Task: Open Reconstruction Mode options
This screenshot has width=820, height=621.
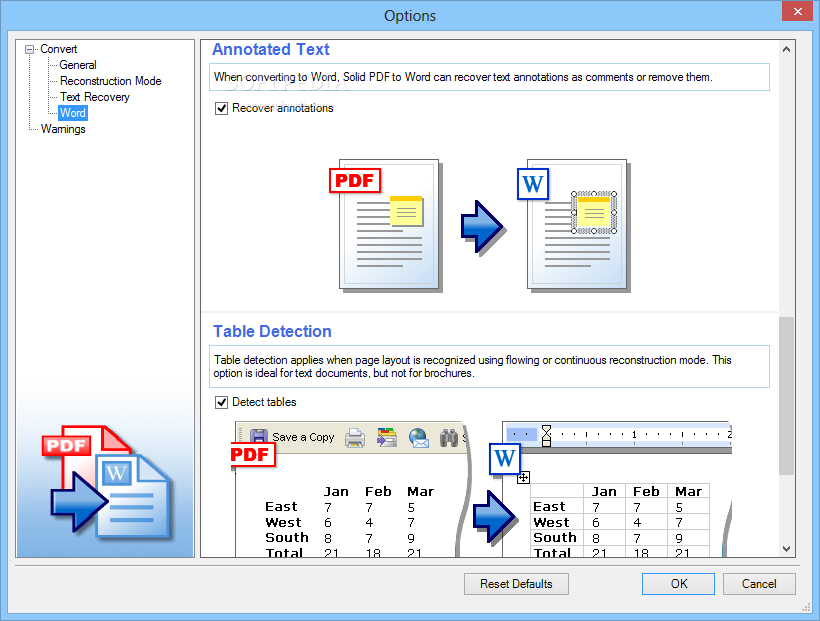Action: (111, 81)
